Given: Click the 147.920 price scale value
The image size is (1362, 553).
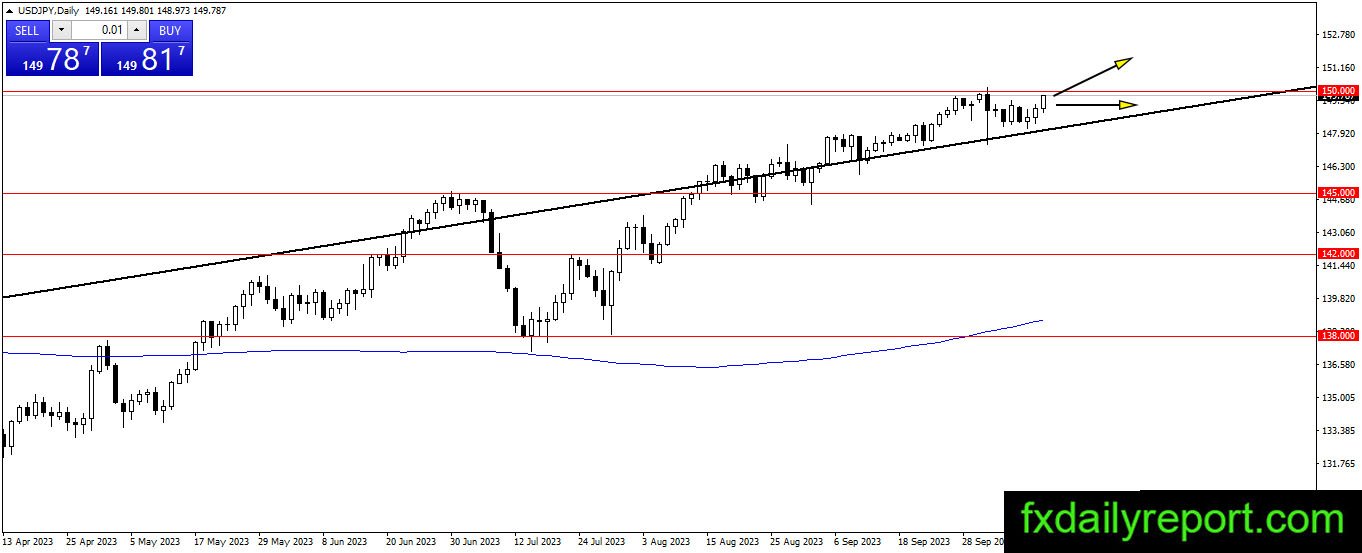Looking at the screenshot, I should pyautogui.click(x=1338, y=134).
